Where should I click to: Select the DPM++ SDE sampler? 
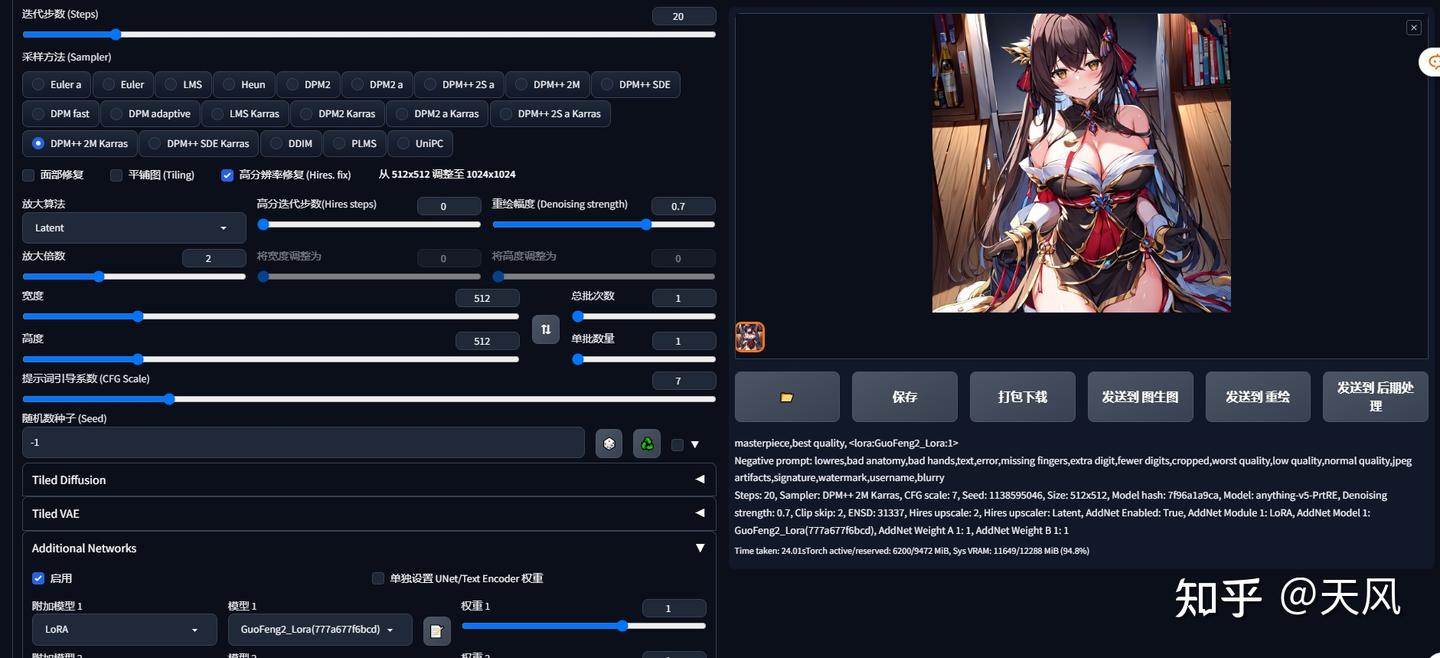(635, 85)
